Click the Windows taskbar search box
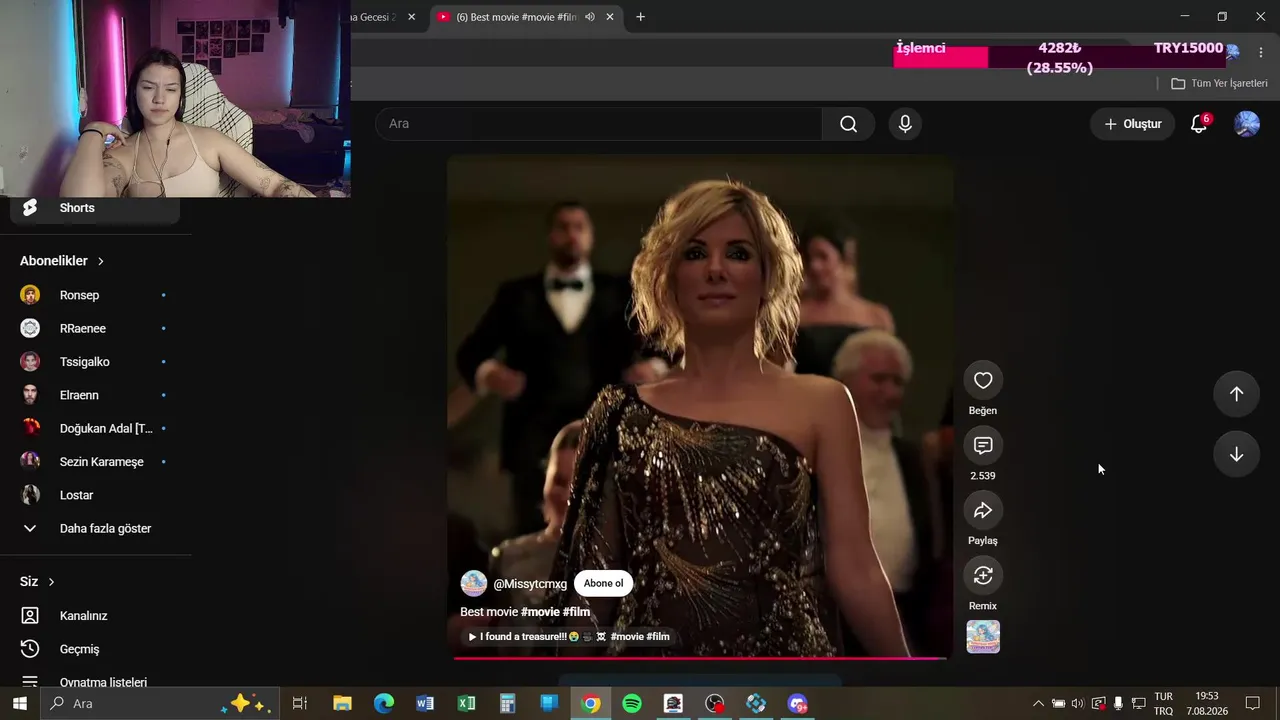This screenshot has width=1280, height=720. (x=160, y=704)
